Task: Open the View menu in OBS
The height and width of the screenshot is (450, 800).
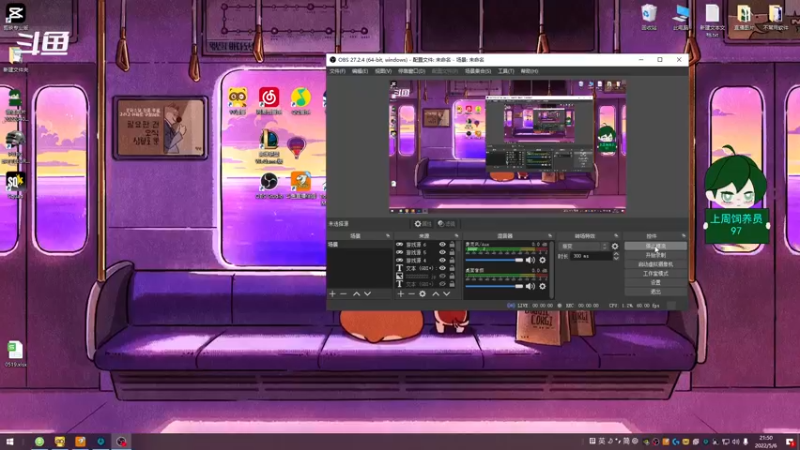Action: pos(383,71)
